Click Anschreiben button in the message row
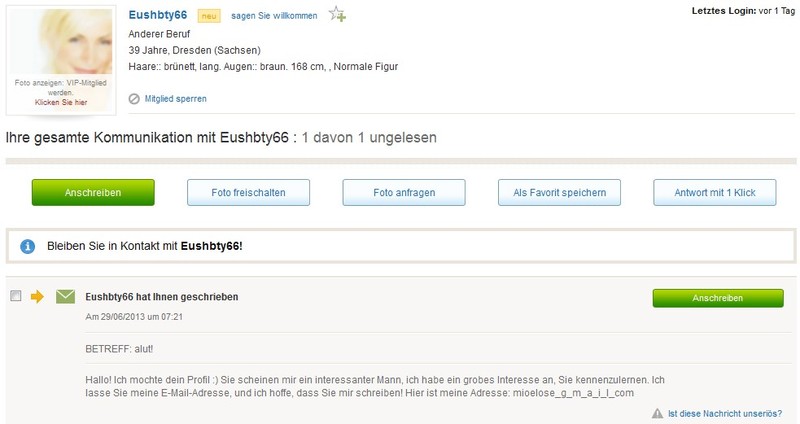Viewport: 800px width, 424px height. 718,298
